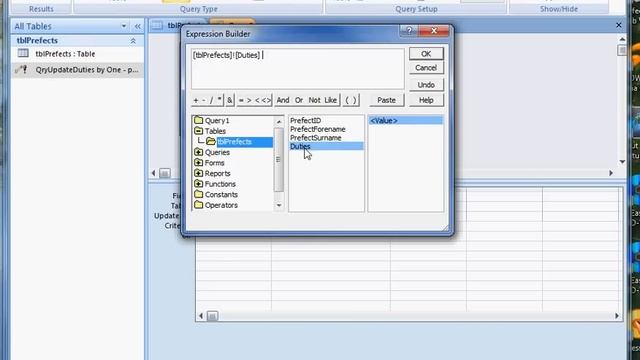Collapse the tblPrefects group

[x=133, y=41]
